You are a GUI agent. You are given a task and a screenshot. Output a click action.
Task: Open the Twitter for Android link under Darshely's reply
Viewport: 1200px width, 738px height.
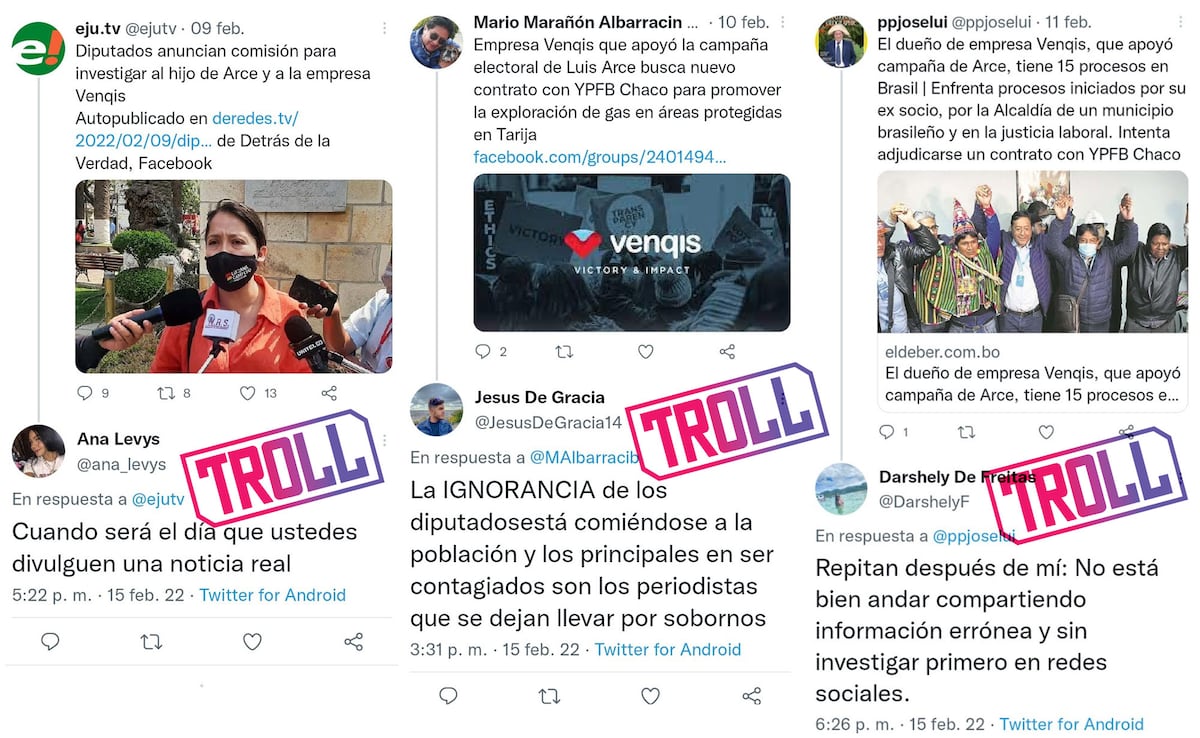1072,724
